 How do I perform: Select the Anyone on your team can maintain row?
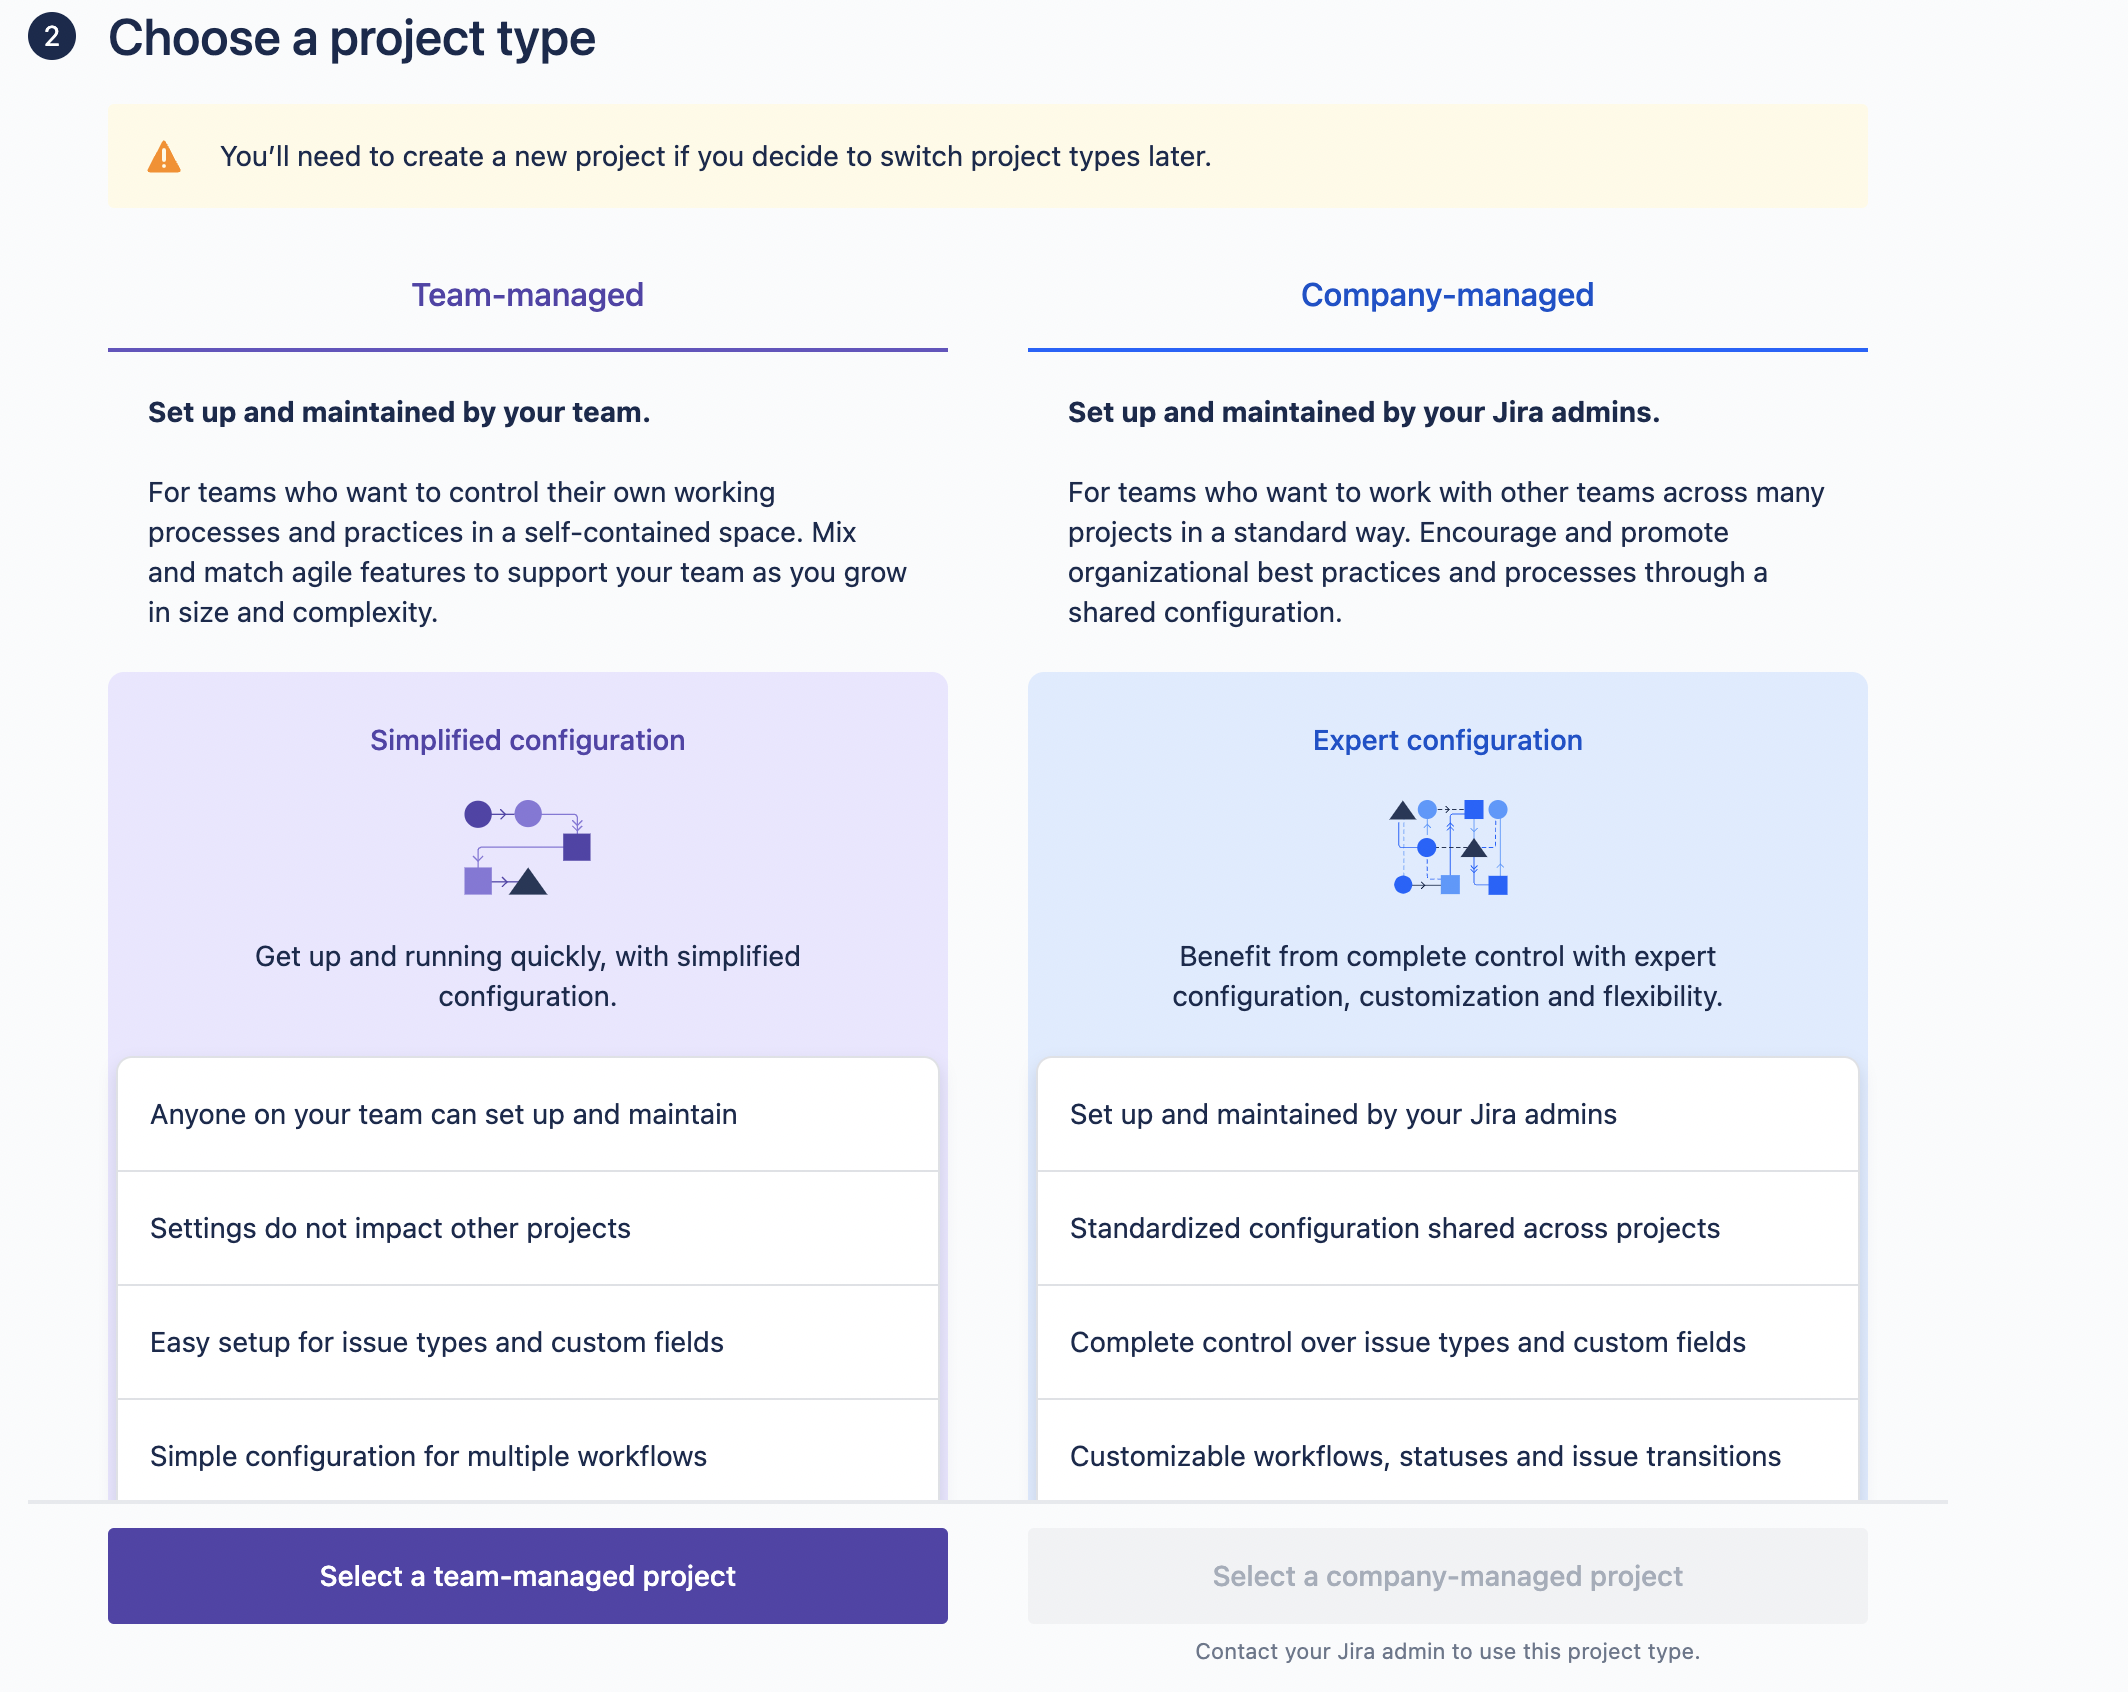(527, 1114)
